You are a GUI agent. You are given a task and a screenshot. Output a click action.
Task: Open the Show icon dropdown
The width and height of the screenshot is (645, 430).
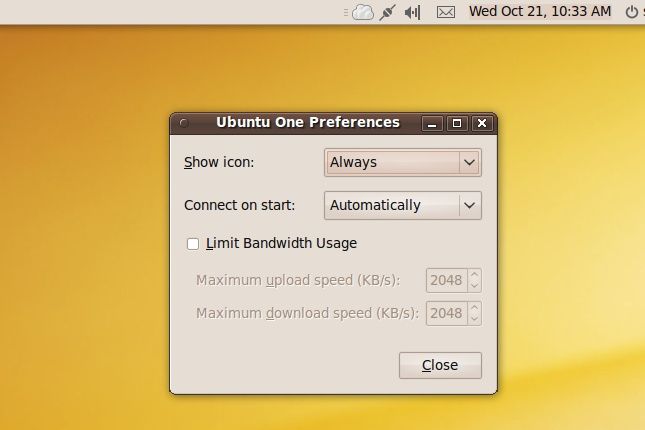[x=403, y=163]
